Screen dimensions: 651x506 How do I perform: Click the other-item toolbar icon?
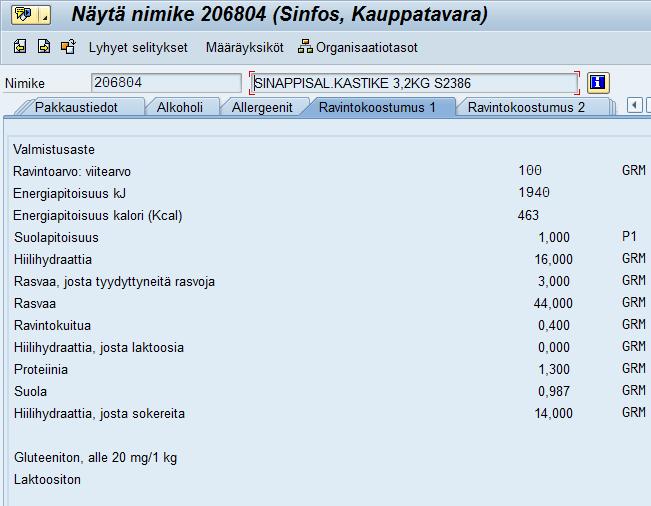[69, 47]
